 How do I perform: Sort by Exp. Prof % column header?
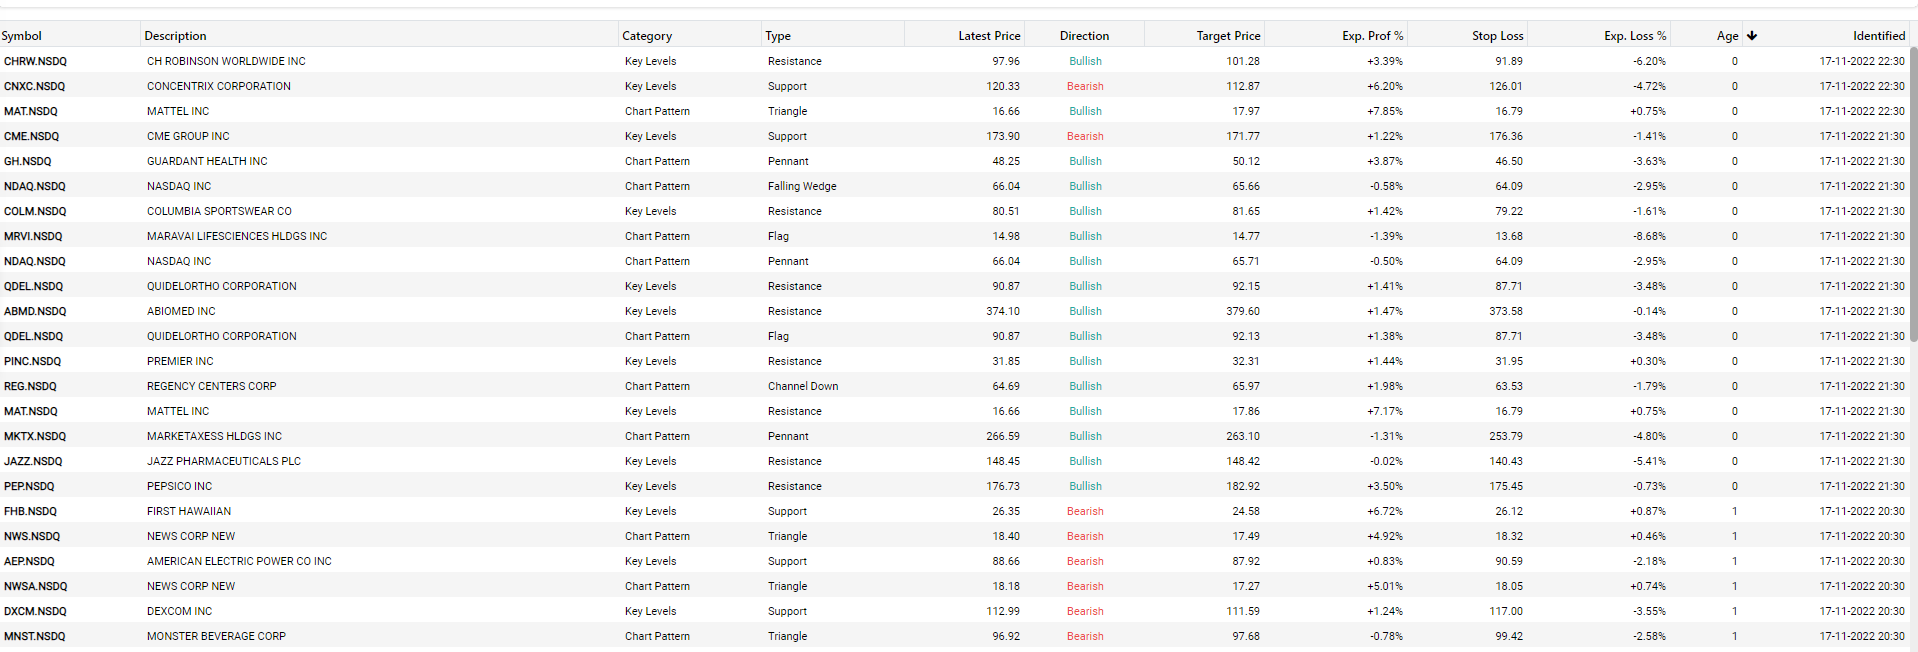pyautogui.click(x=1372, y=36)
